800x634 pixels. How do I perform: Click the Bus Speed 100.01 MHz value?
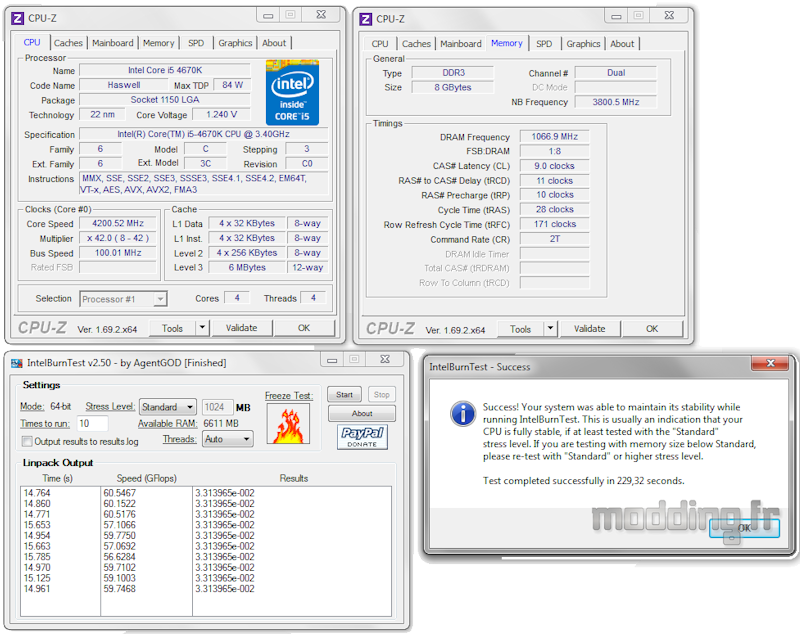tap(118, 253)
